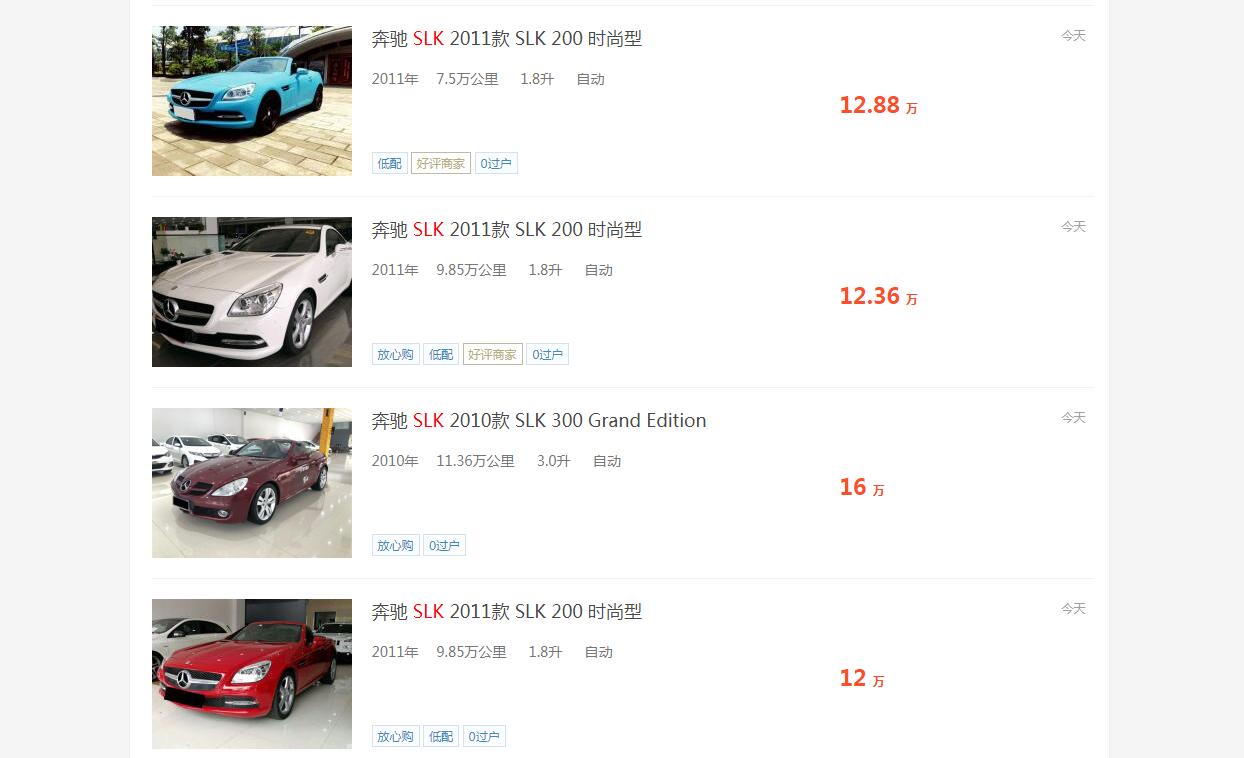The width and height of the screenshot is (1244, 758).
Task: Click 0过户 tag on the blue car listing
Action: click(x=496, y=163)
